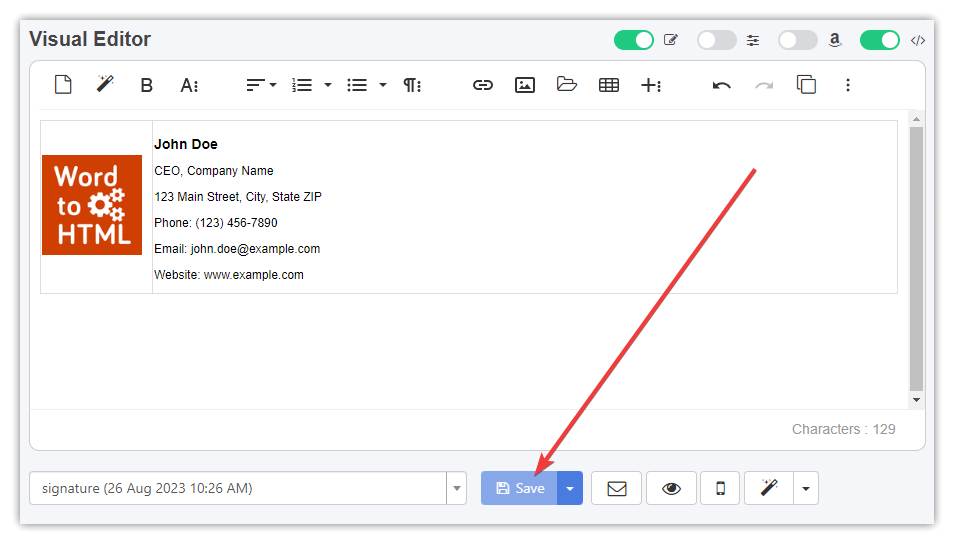Click the CEO, Company Name line
Screen dimensions: 954x544
(214, 171)
